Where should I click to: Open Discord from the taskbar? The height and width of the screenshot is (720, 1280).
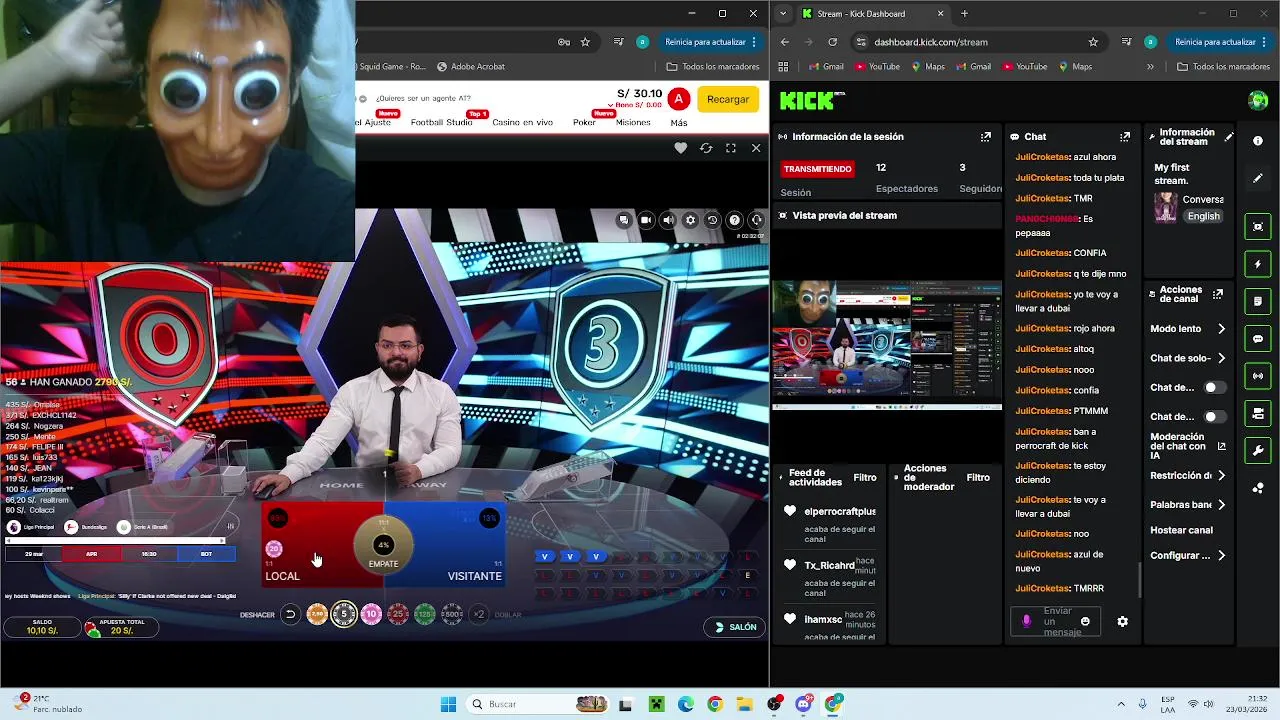pos(803,704)
